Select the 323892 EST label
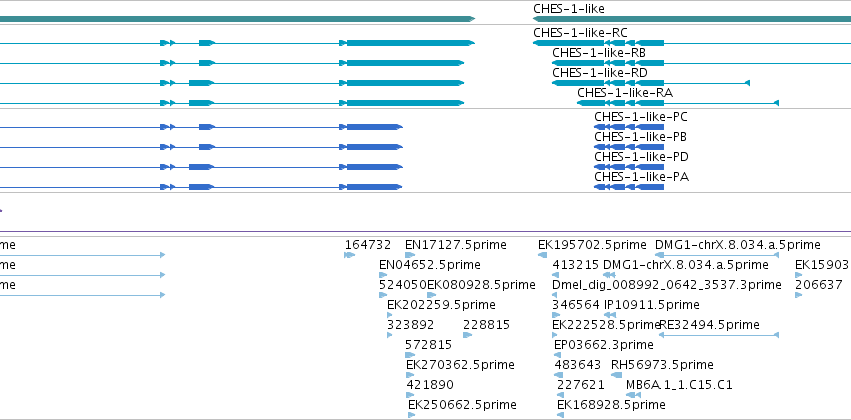 (410, 326)
